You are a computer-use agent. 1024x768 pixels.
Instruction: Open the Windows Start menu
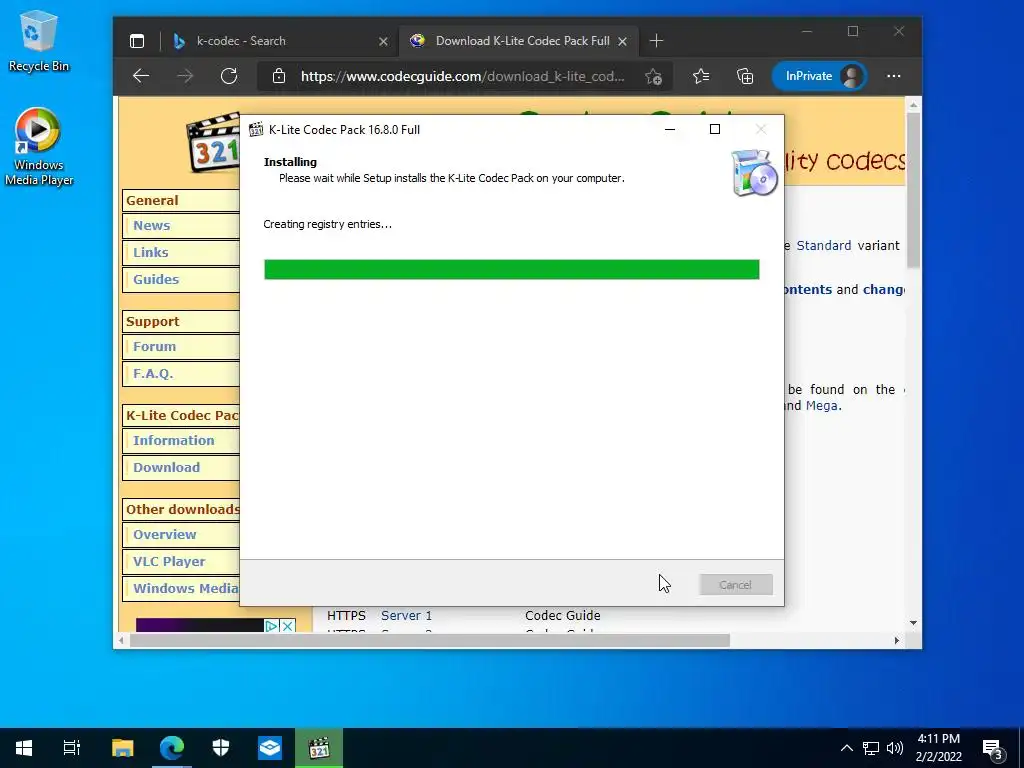click(x=24, y=748)
